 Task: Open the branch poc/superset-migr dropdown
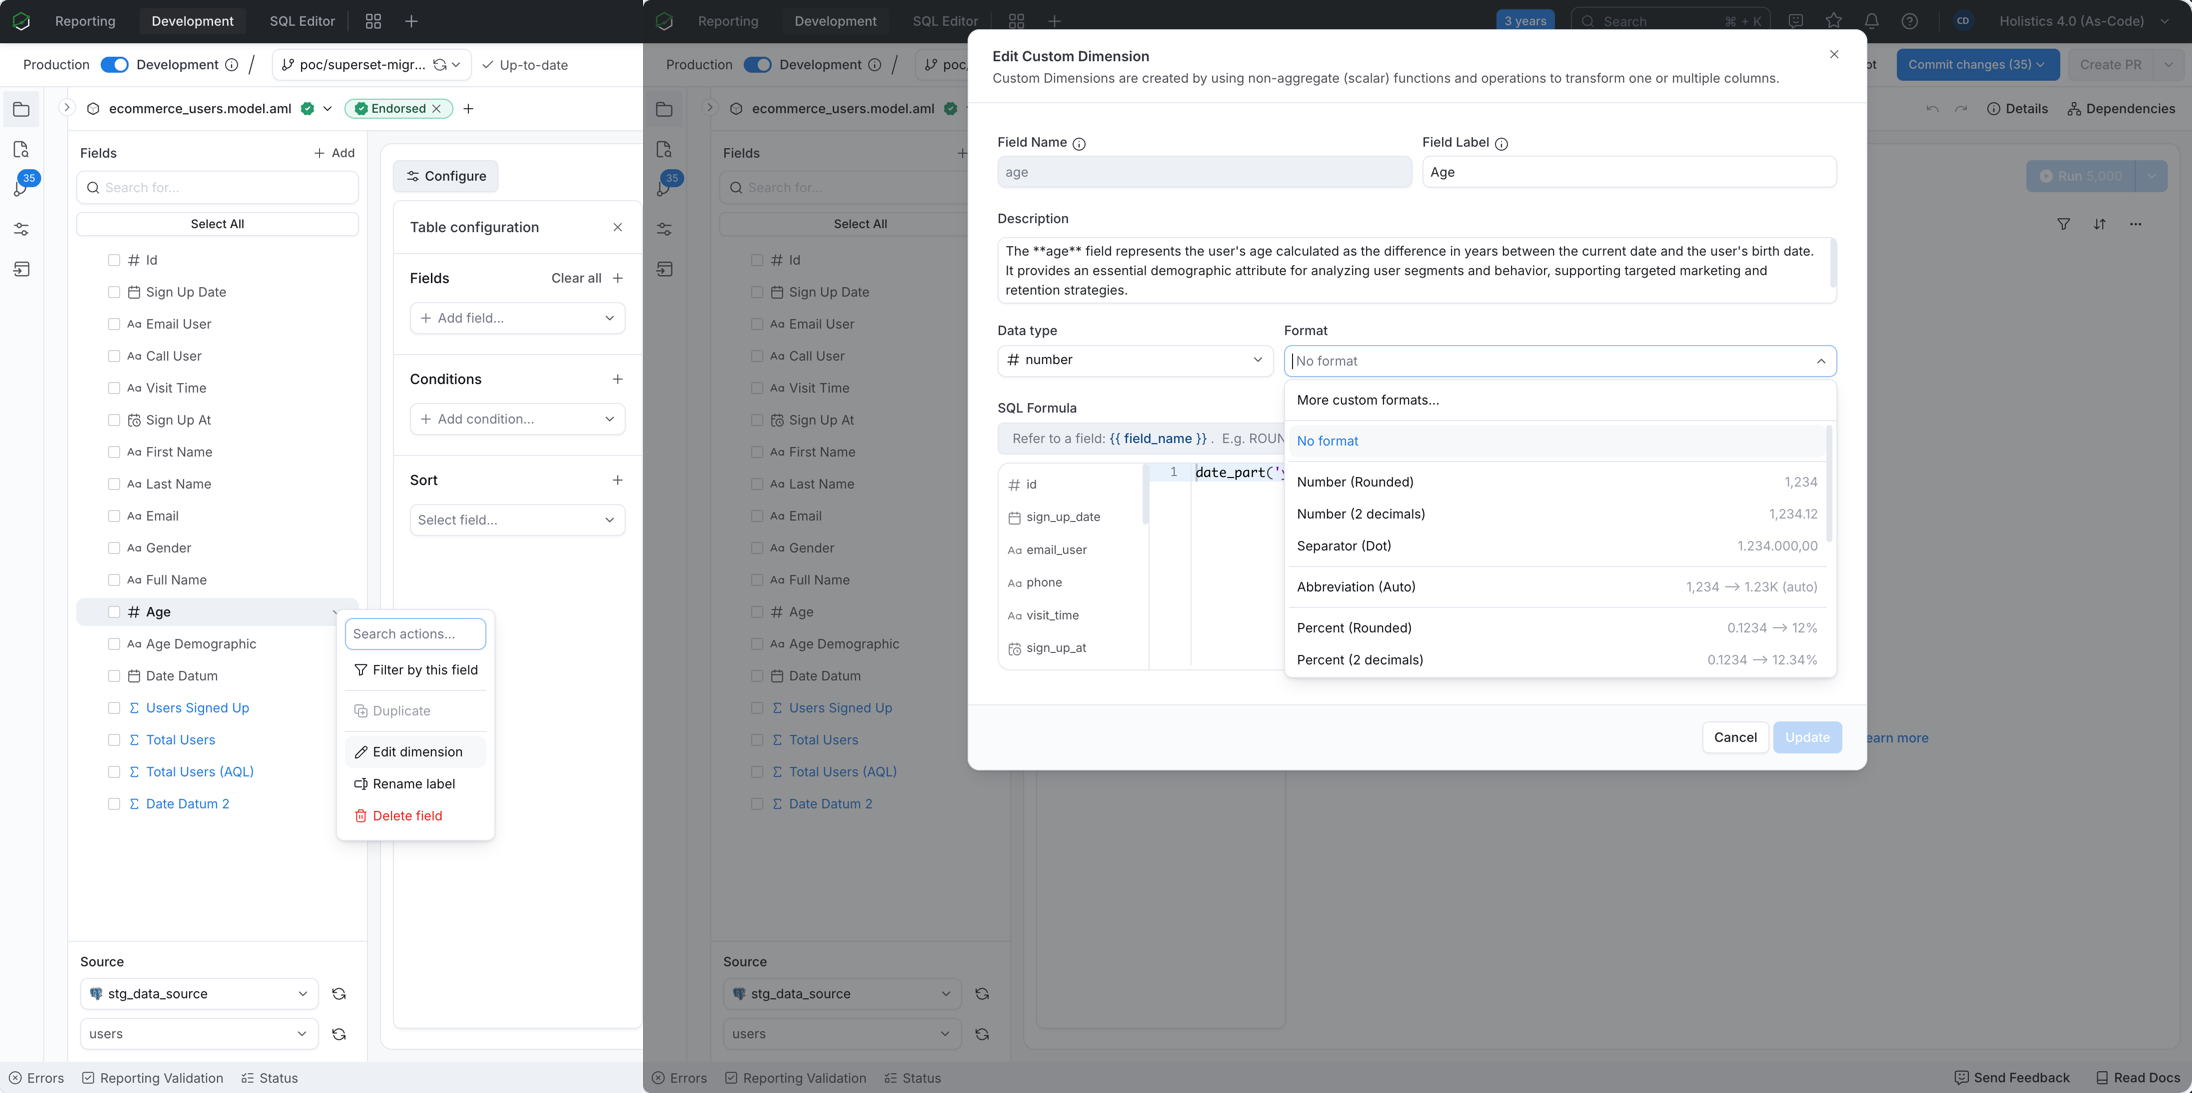point(370,65)
